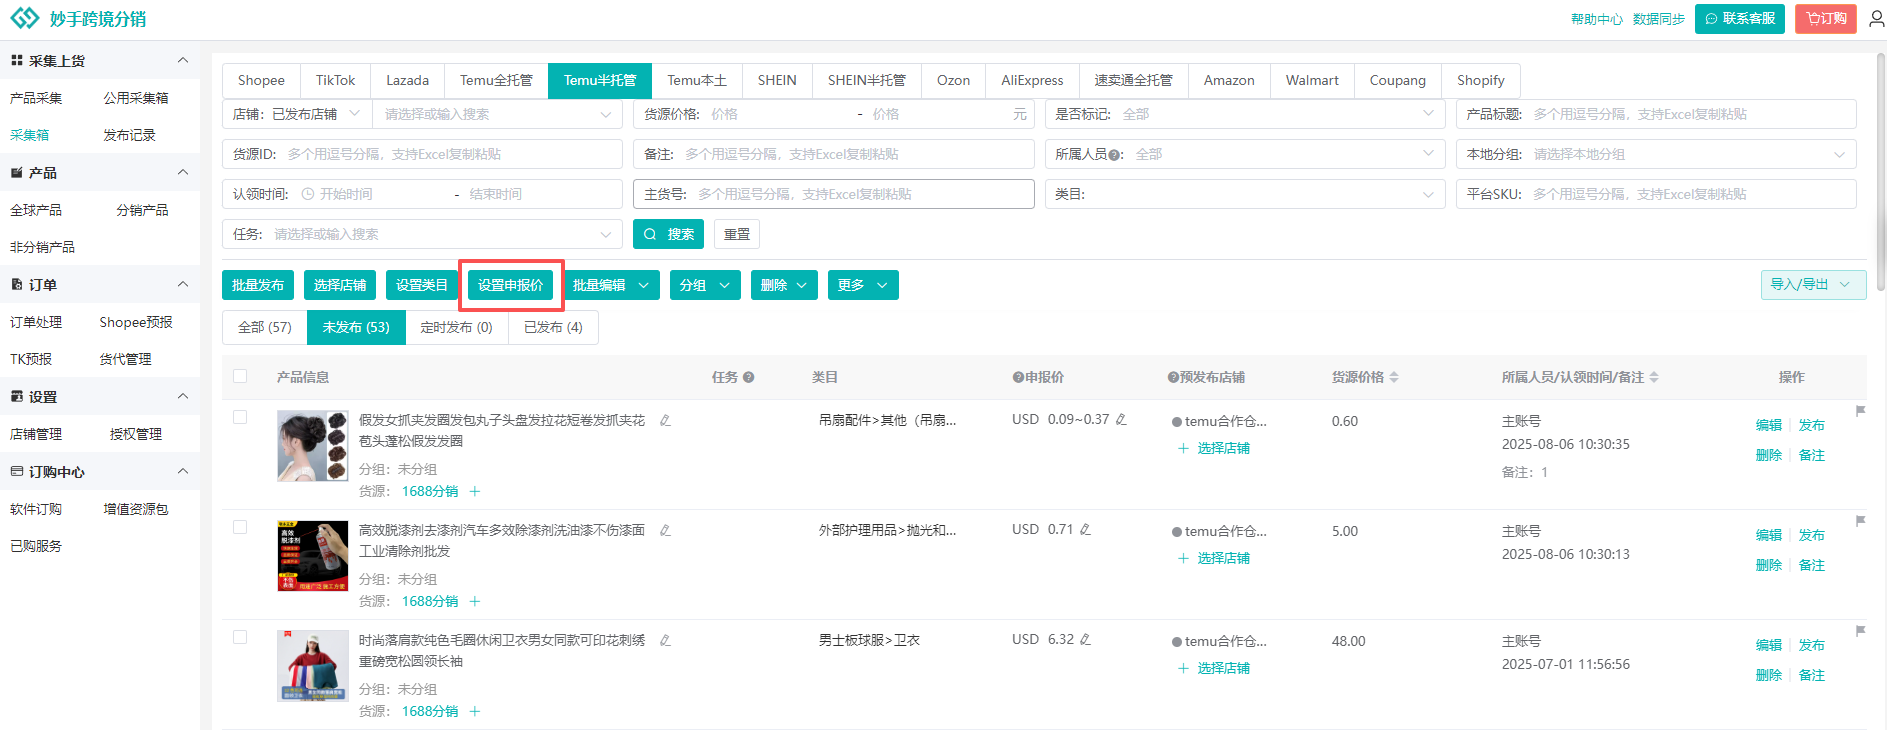Select the paint remover product checkbox
The image size is (1887, 730).
240,528
